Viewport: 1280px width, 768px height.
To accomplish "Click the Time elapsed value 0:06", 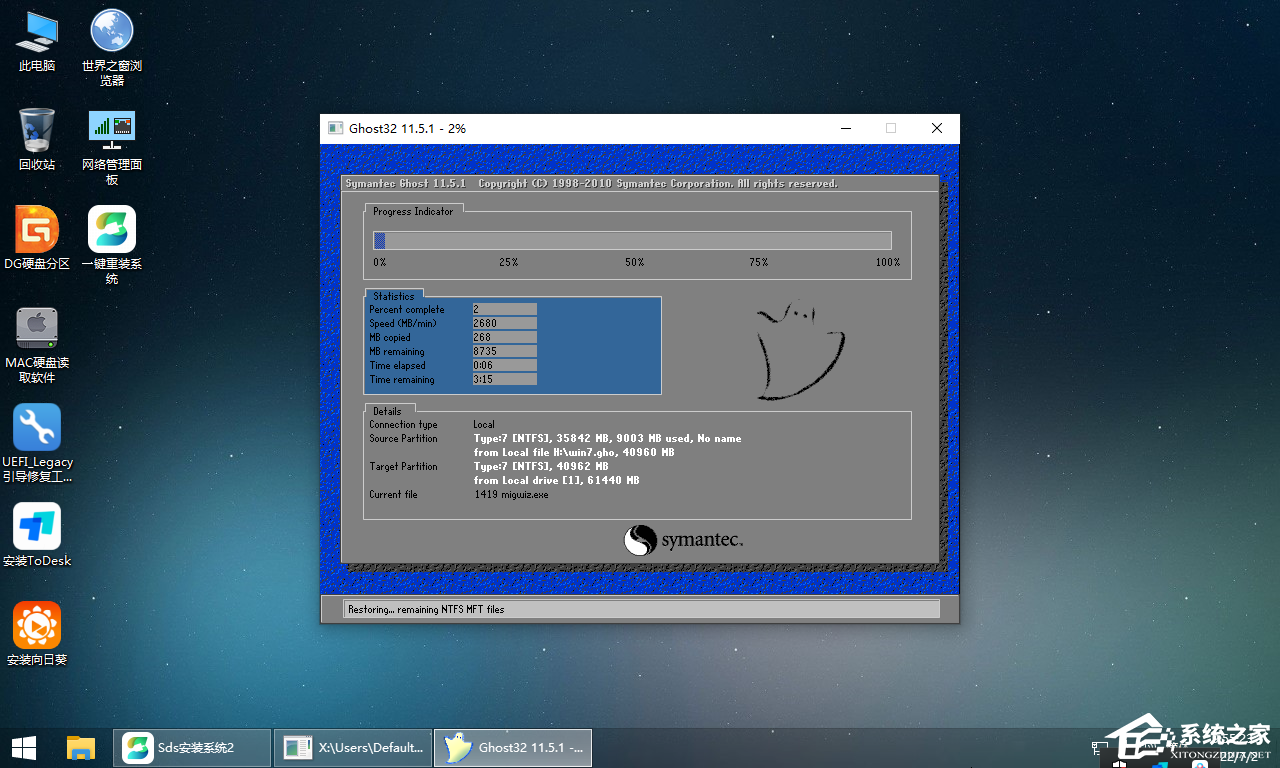I will tap(504, 365).
